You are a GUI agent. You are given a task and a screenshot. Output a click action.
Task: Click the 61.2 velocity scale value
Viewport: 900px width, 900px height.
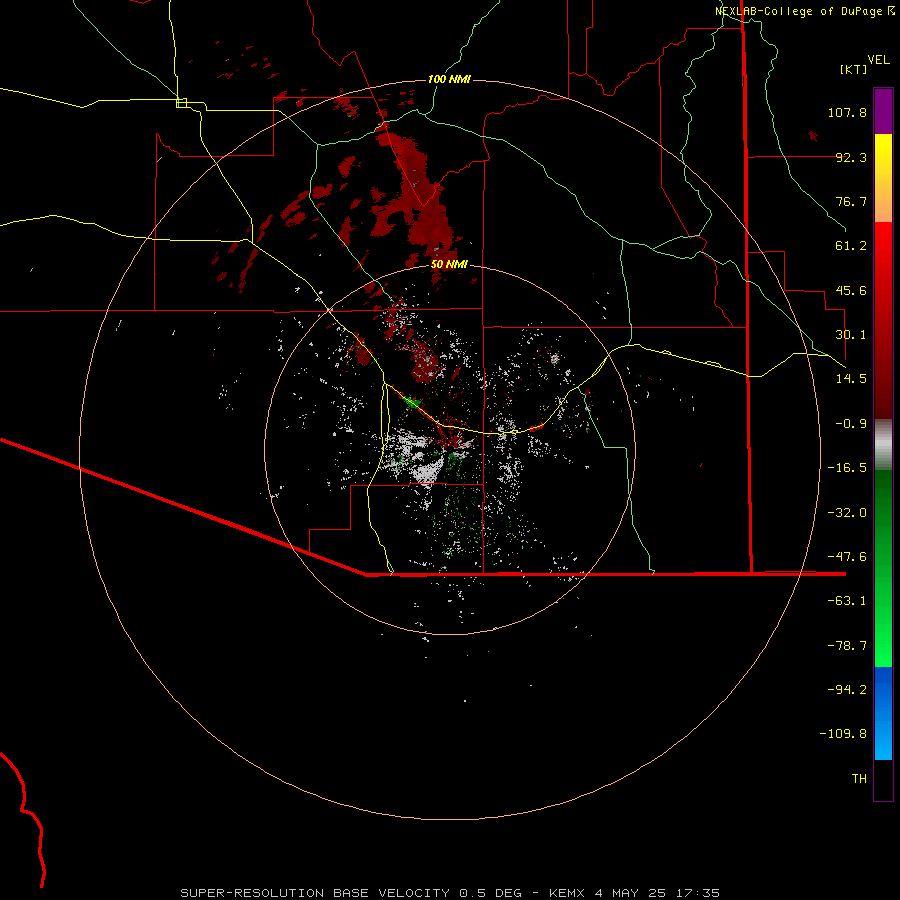pos(851,246)
